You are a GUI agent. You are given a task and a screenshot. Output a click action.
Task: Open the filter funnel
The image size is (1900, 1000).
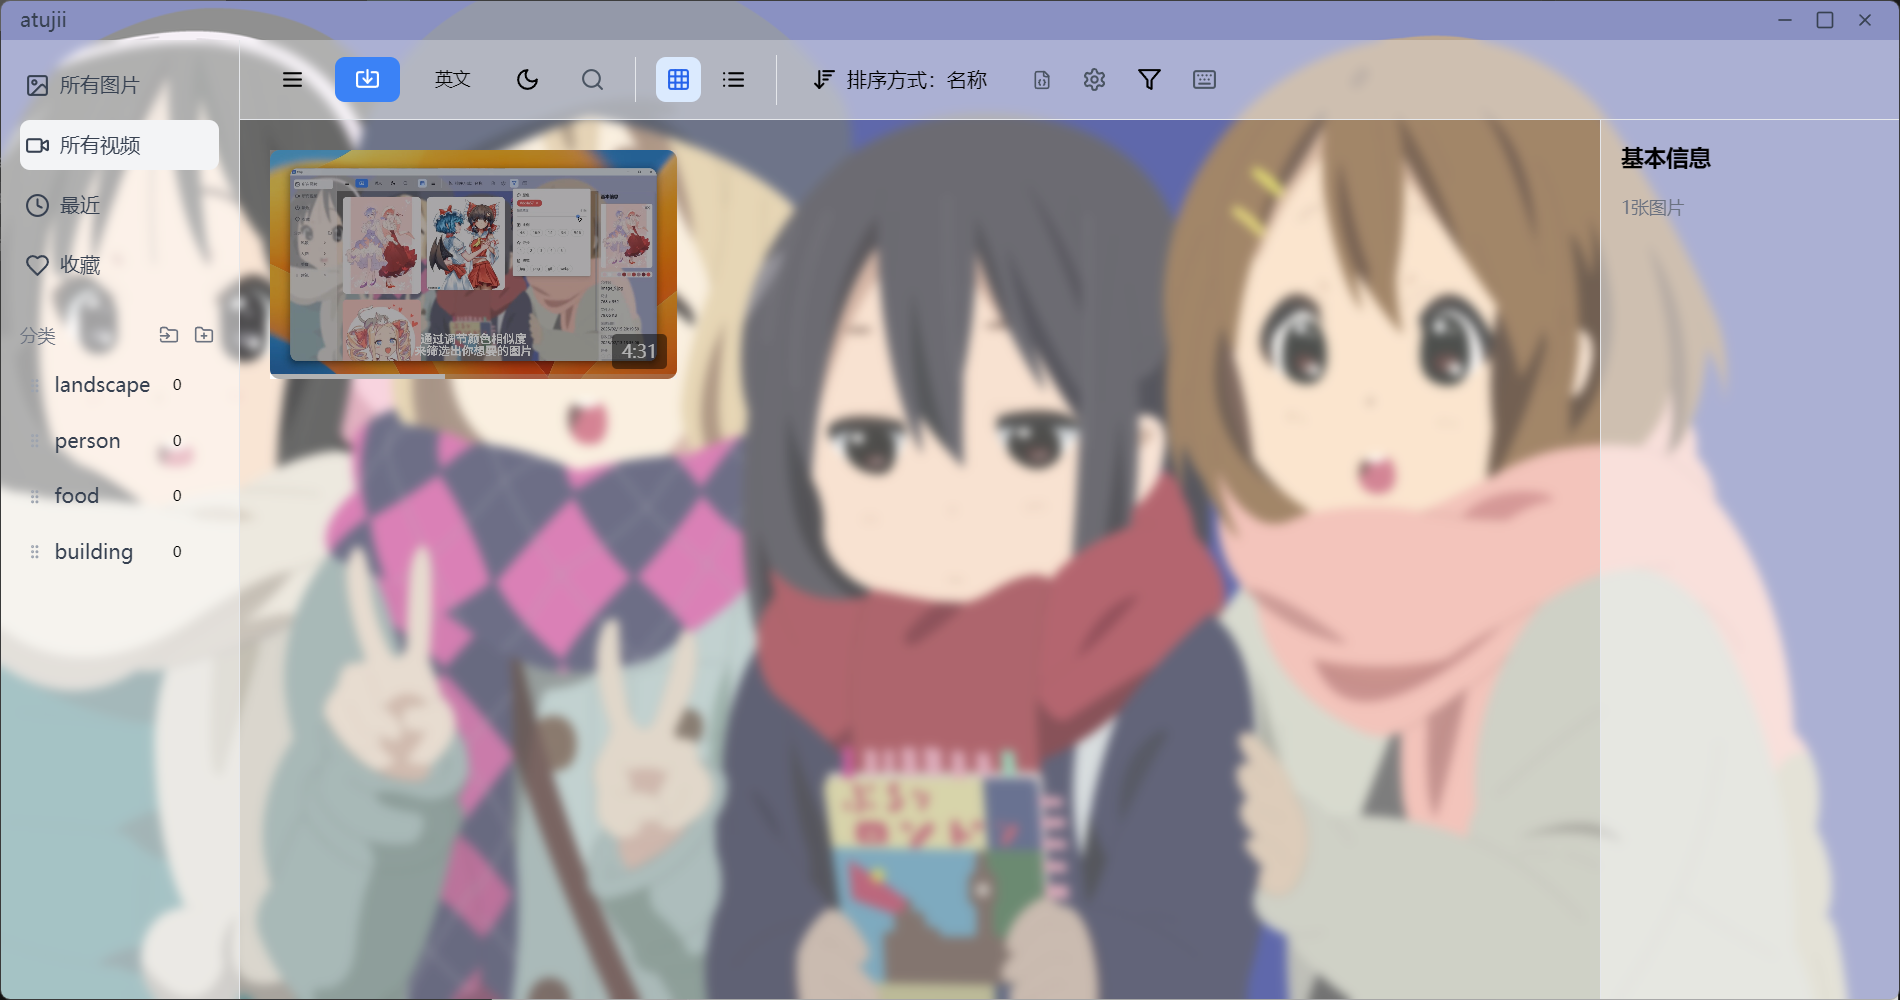1149,80
